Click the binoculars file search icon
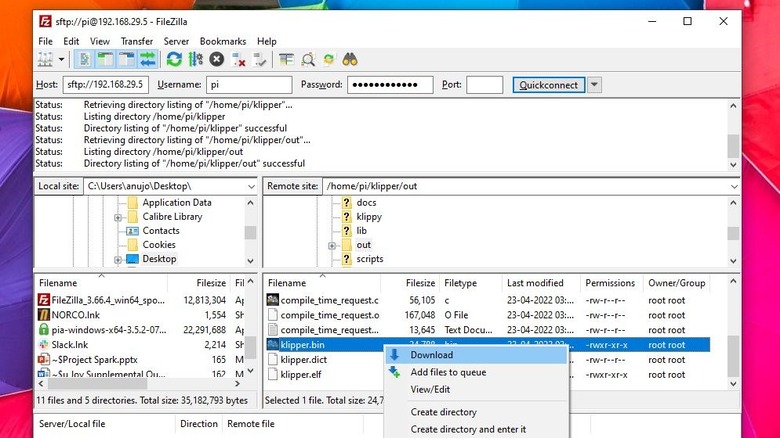The height and width of the screenshot is (438, 780). point(350,59)
